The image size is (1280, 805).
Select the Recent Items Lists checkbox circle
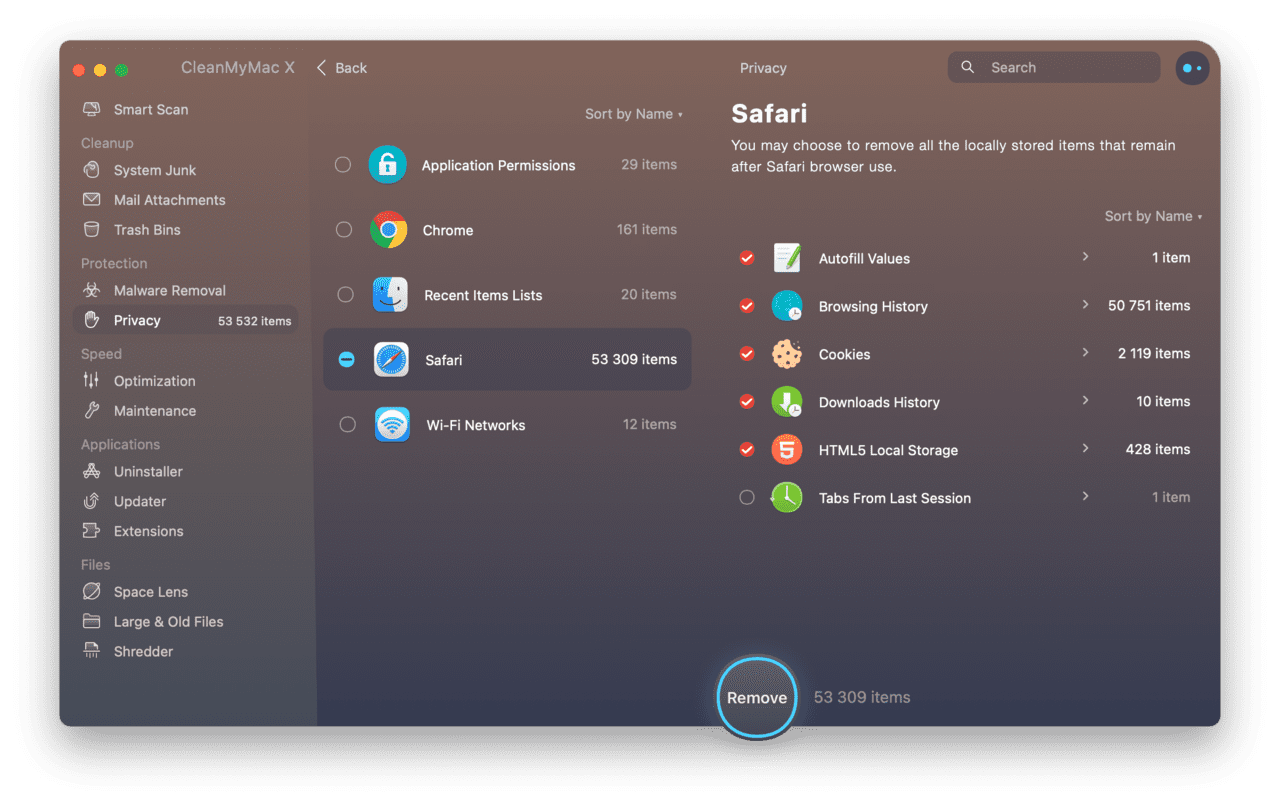tap(345, 295)
